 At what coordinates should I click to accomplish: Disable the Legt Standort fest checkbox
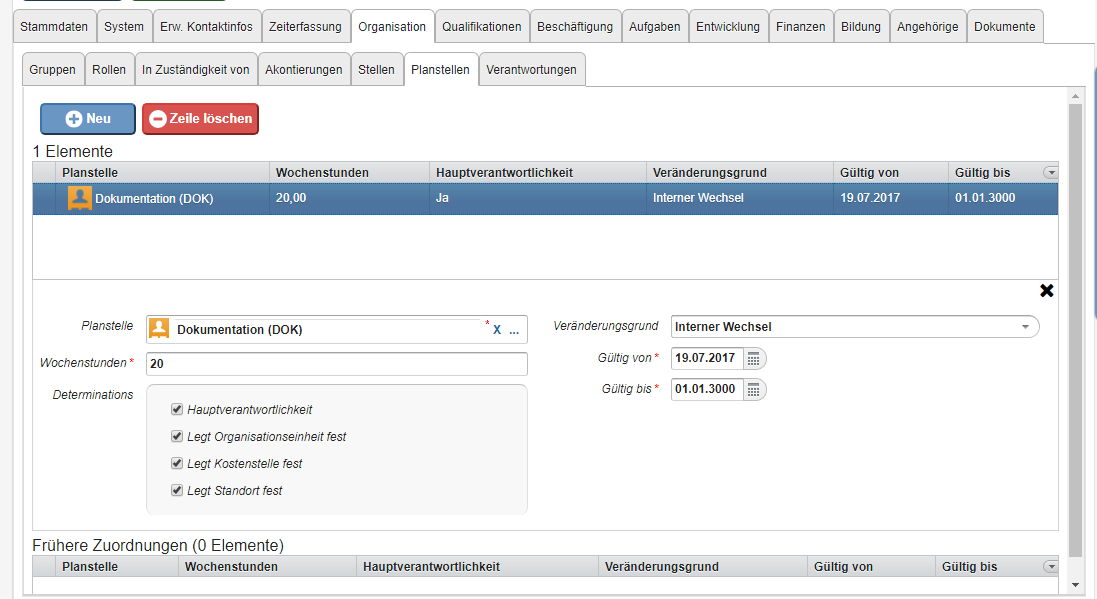177,490
